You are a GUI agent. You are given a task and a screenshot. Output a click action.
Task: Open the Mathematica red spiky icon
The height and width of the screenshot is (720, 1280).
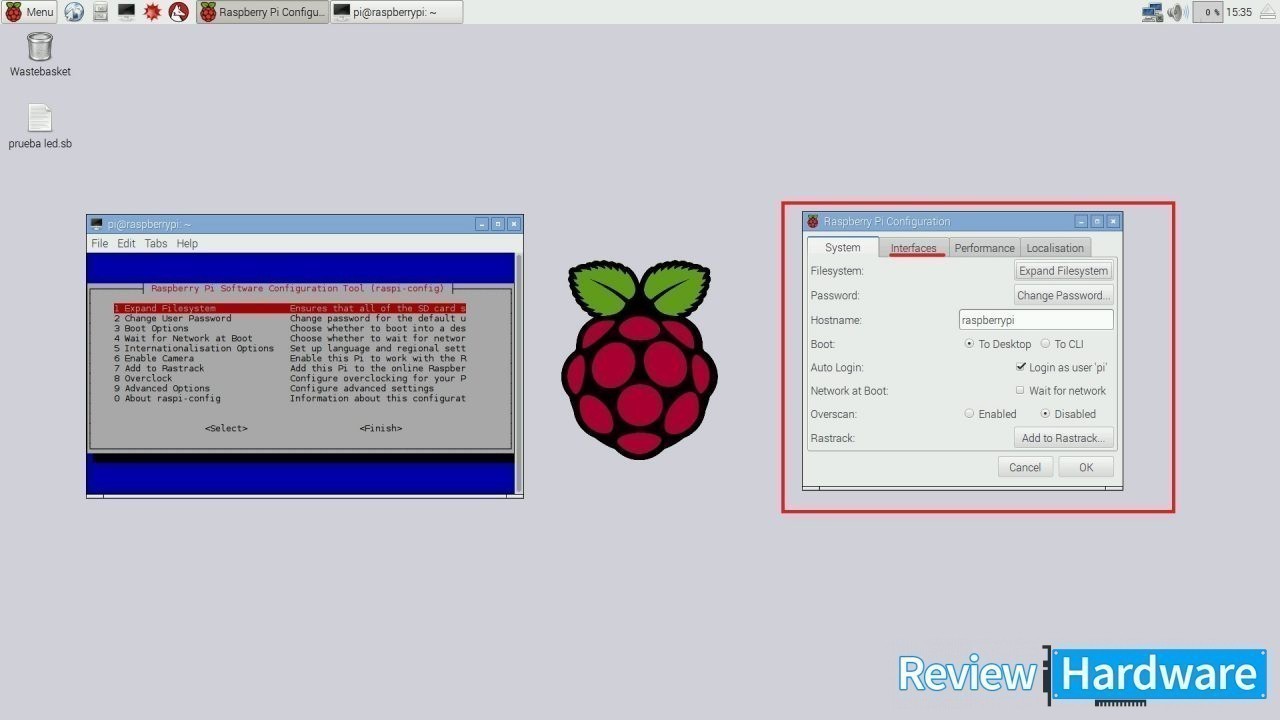pyautogui.click(x=152, y=12)
